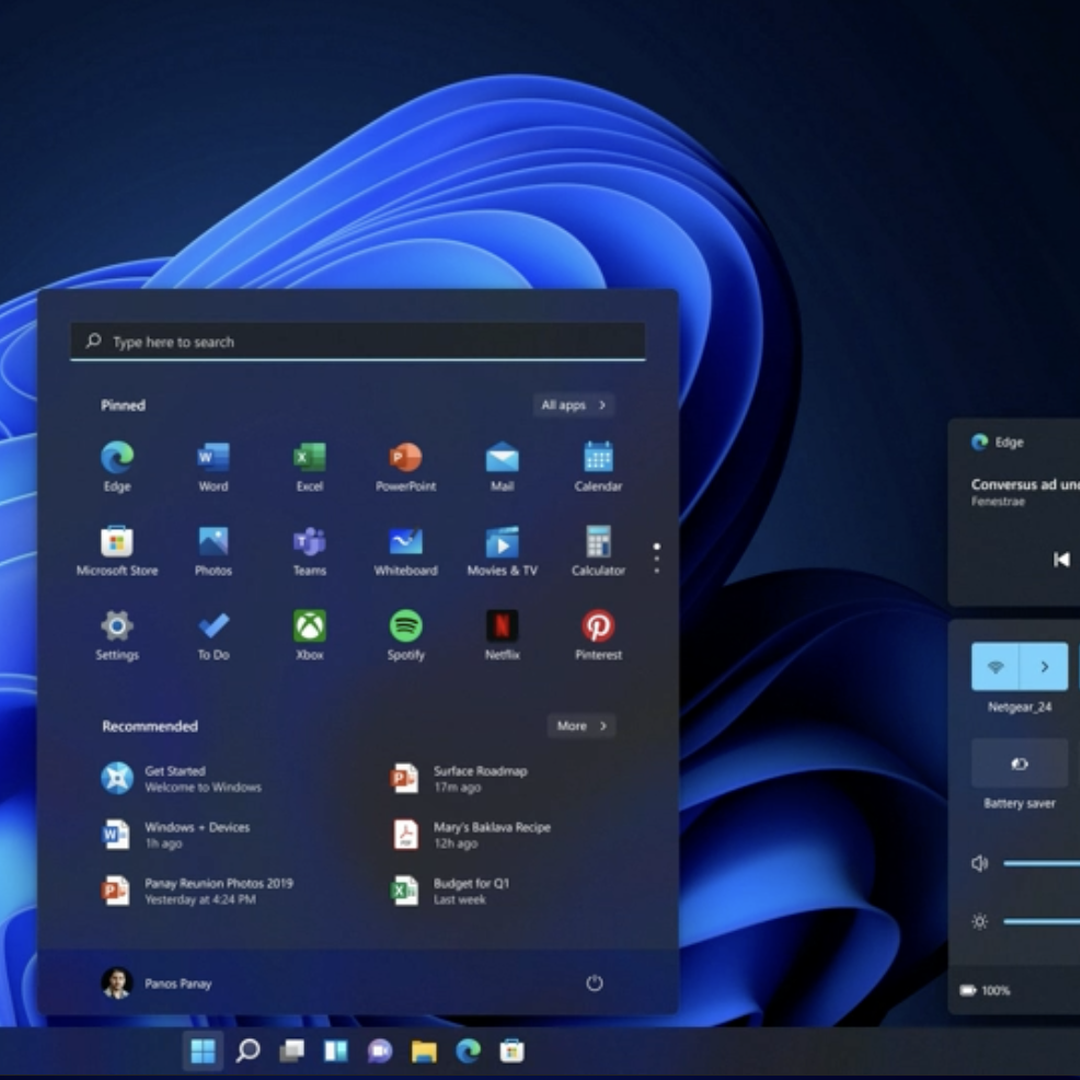Expand Wi-Fi networks list chevron
Image resolution: width=1080 pixels, height=1080 pixels.
tap(1044, 666)
